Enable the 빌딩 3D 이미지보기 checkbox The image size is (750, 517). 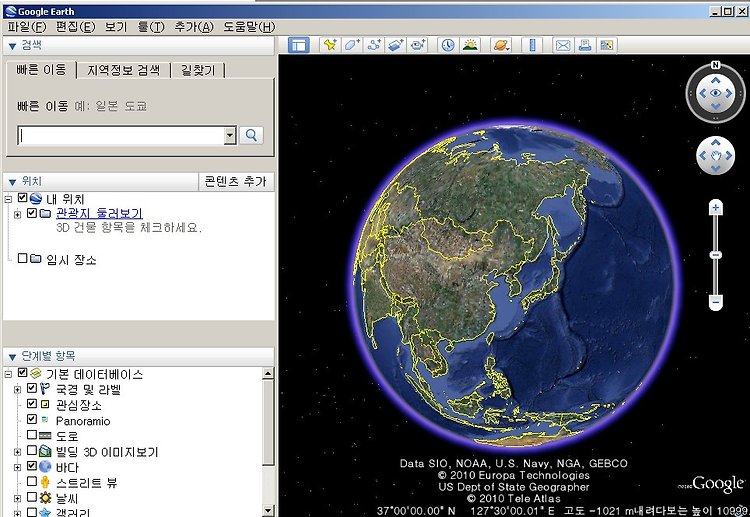32,450
